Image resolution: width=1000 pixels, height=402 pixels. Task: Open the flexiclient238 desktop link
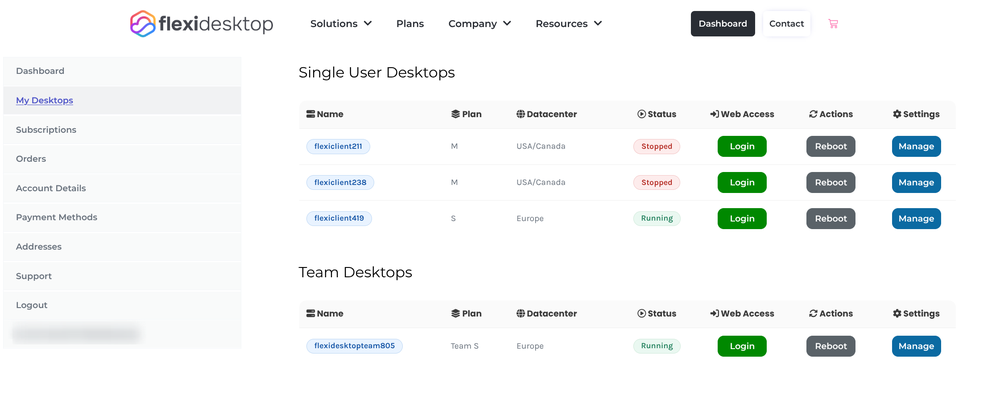click(340, 182)
